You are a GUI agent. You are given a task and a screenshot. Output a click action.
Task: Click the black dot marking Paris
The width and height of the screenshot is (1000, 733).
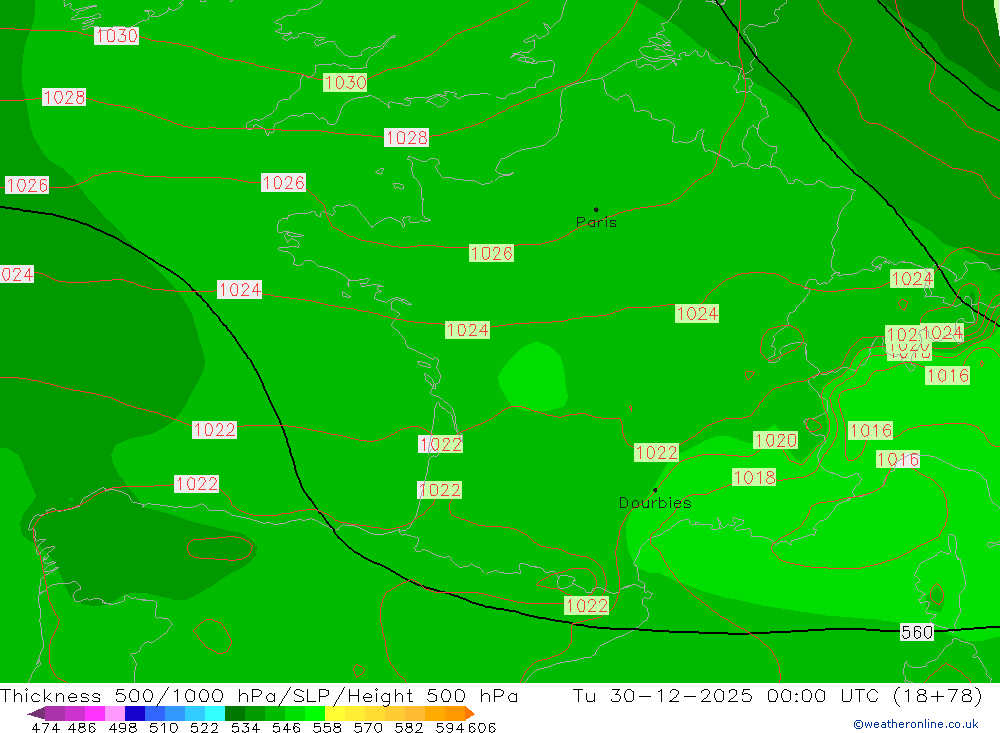point(596,209)
